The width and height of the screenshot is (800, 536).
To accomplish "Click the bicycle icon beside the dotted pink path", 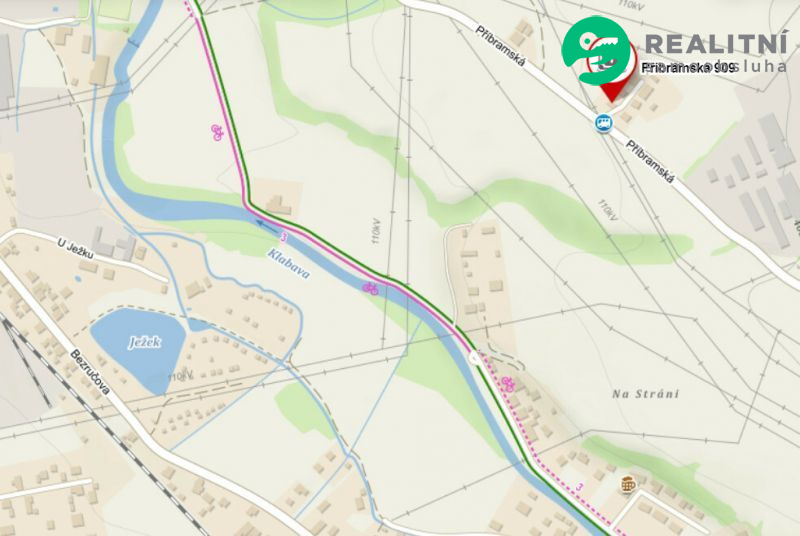I will tap(508, 384).
